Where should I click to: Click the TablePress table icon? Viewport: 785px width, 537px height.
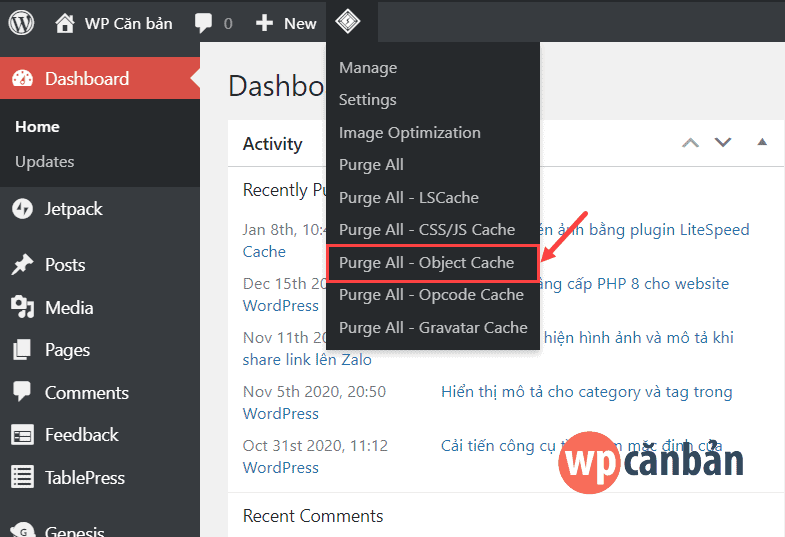[x=23, y=477]
